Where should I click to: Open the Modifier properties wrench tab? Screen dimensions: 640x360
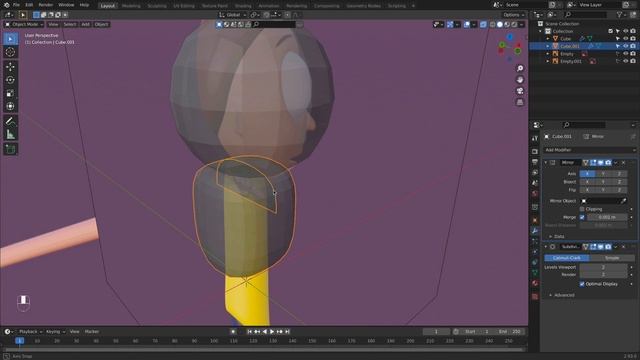click(535, 231)
